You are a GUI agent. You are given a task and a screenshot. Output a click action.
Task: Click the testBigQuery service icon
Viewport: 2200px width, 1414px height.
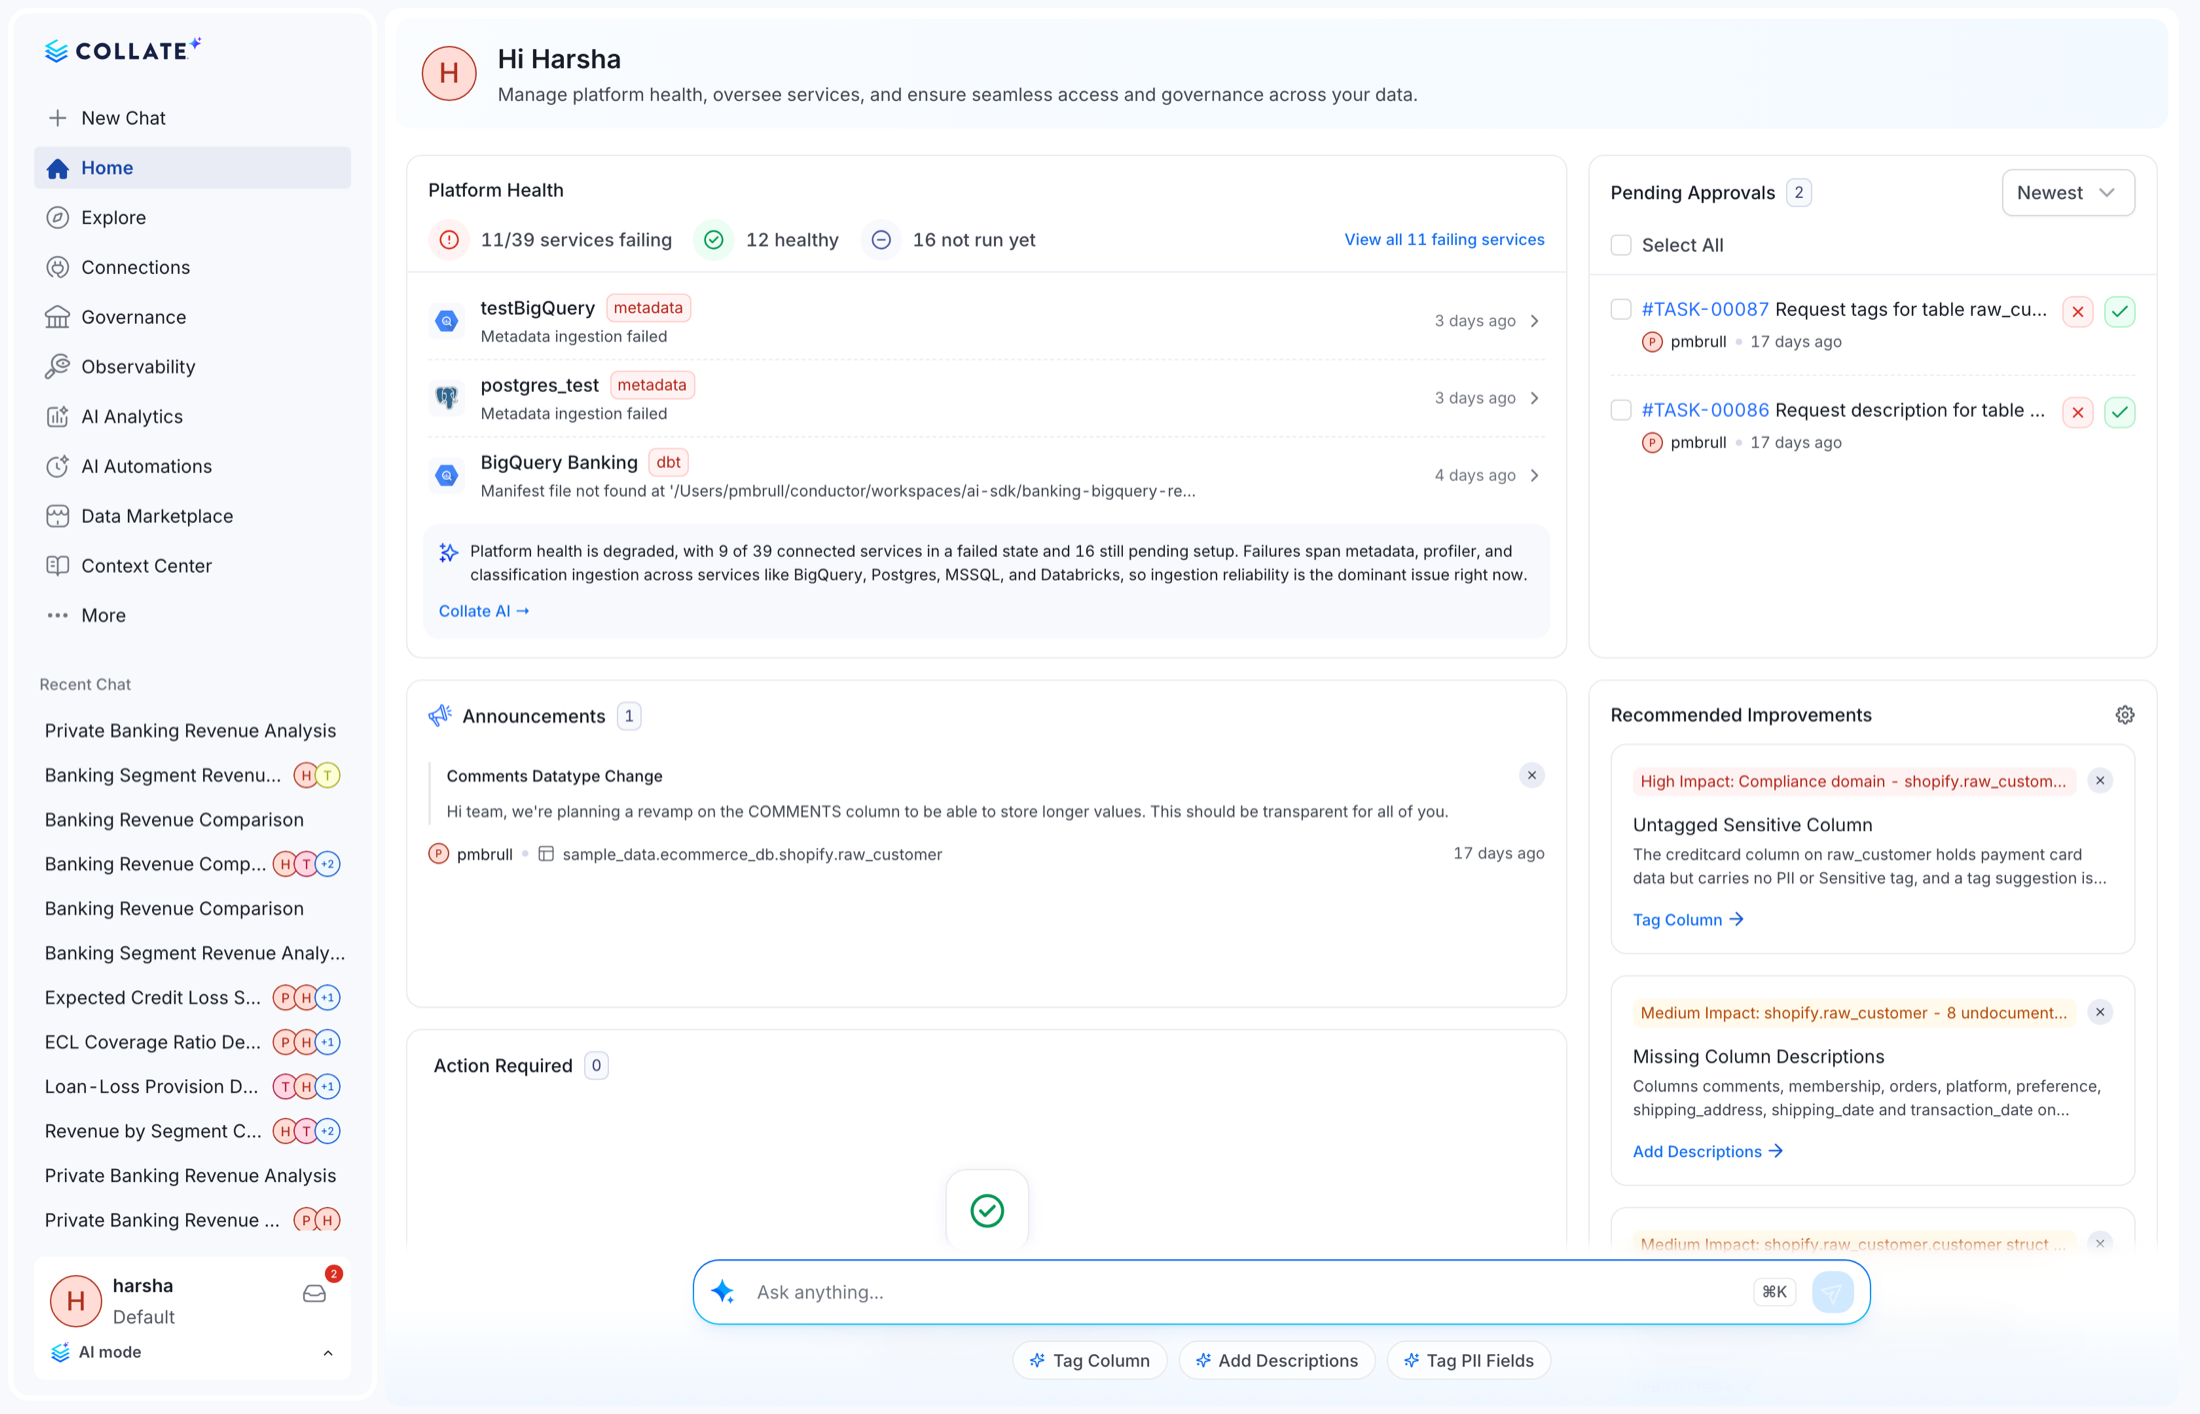(x=447, y=321)
